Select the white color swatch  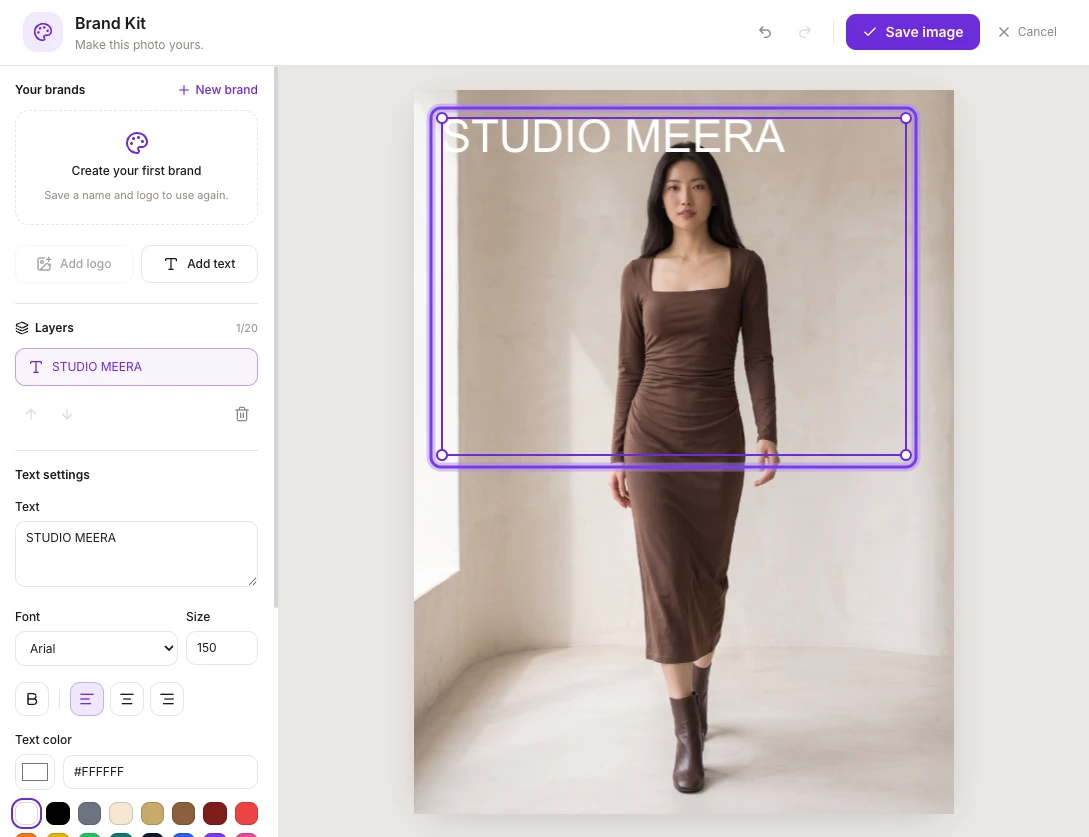(26, 813)
